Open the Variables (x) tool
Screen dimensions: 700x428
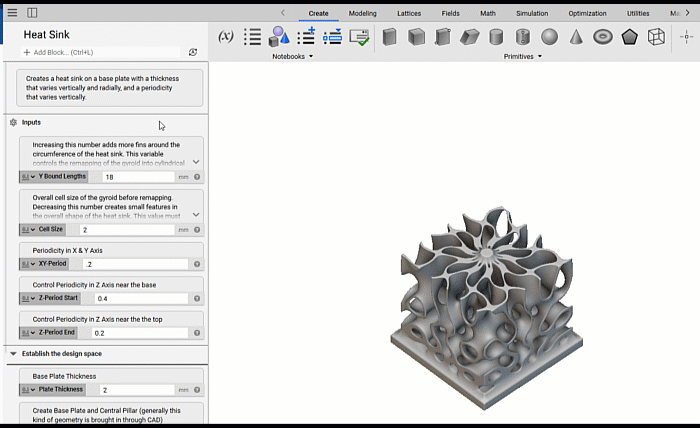[226, 36]
